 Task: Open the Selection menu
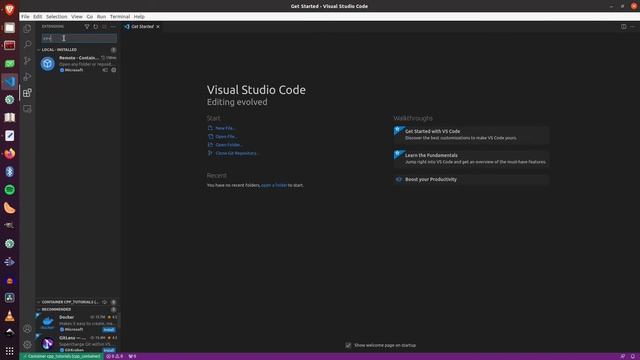56,17
